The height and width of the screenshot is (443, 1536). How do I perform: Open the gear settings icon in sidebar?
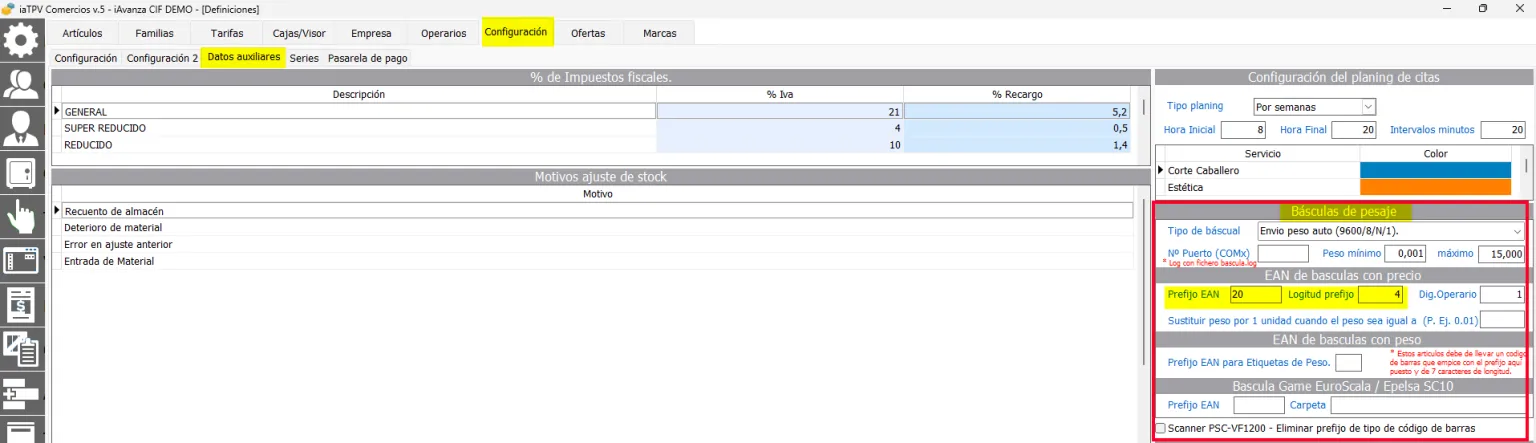click(x=22, y=41)
